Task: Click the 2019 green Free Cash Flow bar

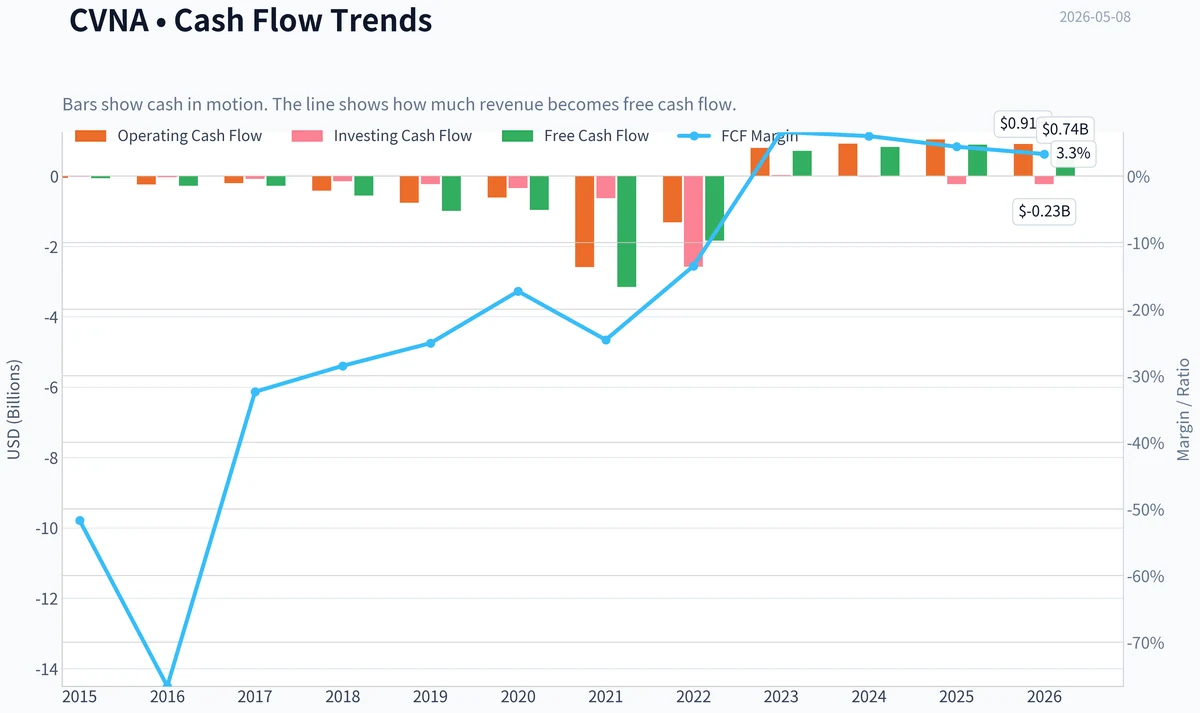Action: 451,194
